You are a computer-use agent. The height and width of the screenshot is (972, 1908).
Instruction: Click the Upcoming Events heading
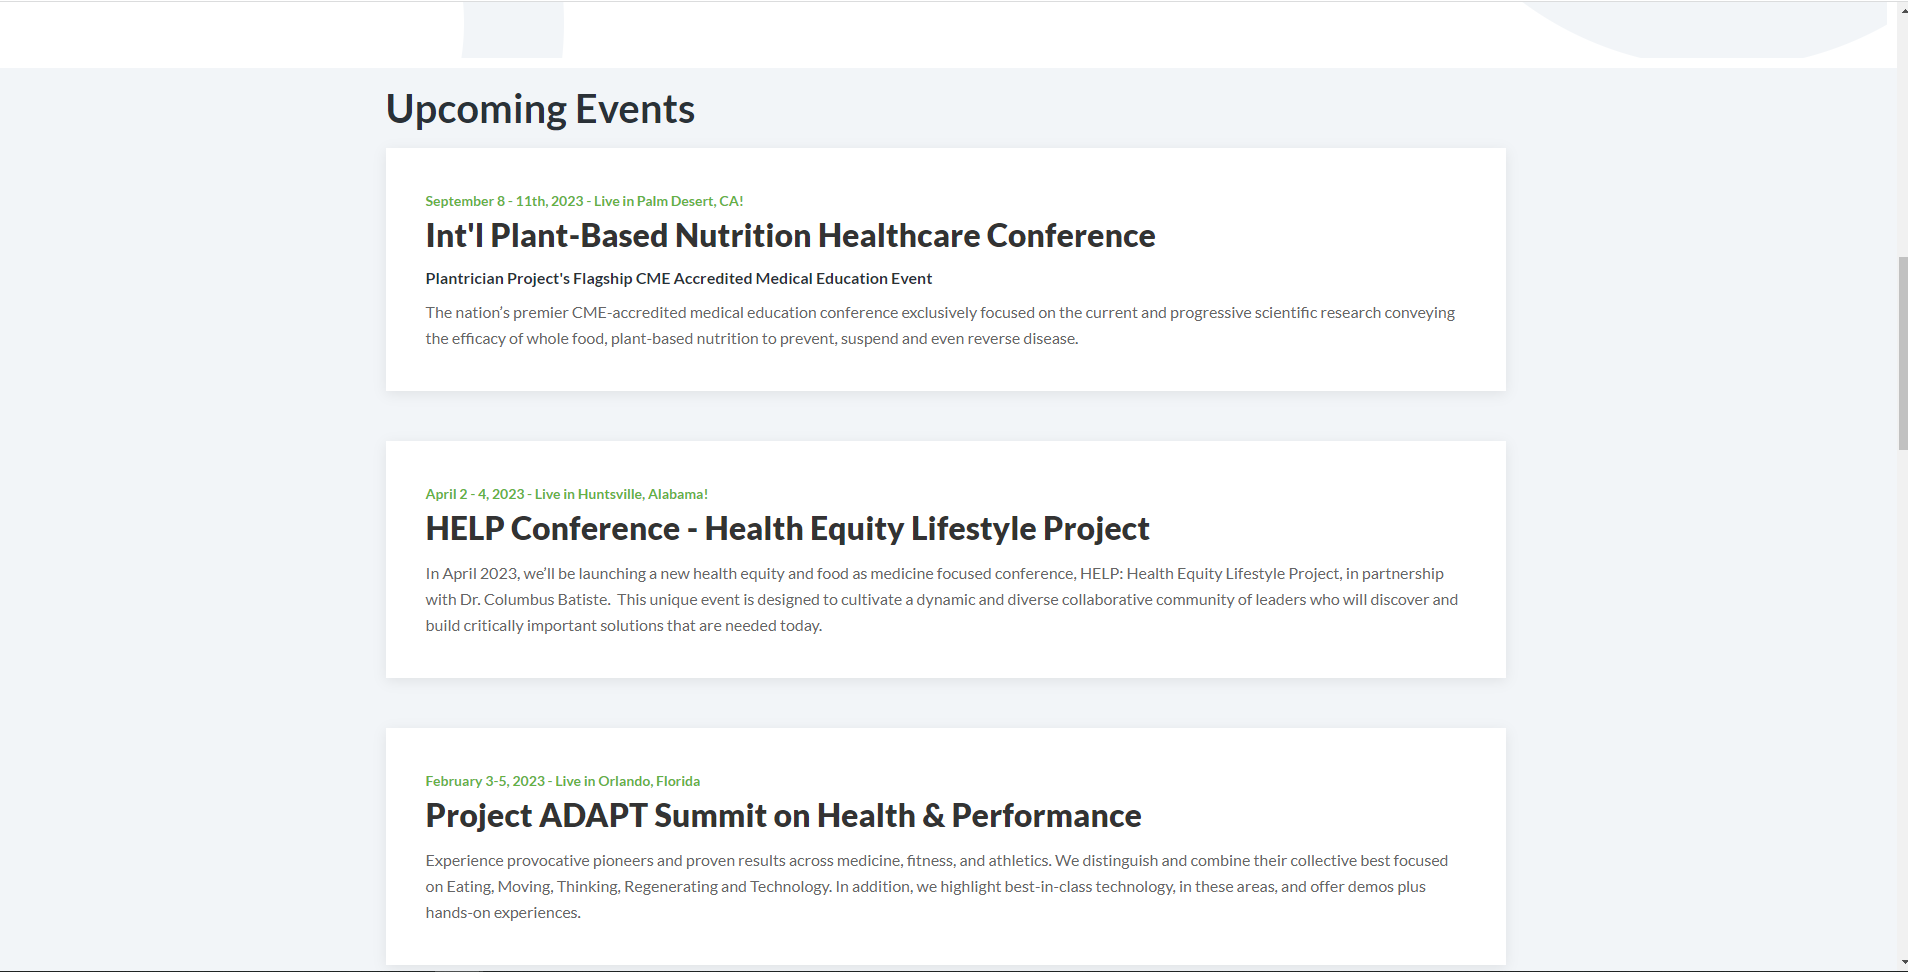(x=540, y=109)
